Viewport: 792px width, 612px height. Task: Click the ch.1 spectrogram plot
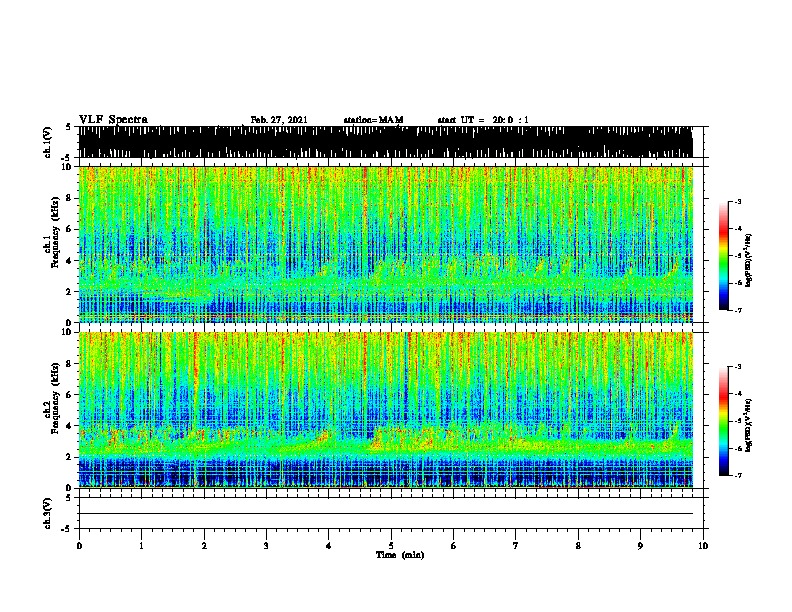point(386,244)
